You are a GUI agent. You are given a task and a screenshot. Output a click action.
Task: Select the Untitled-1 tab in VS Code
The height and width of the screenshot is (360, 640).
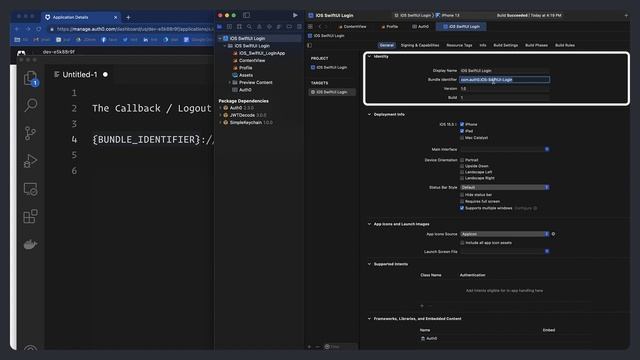pyautogui.click(x=80, y=75)
